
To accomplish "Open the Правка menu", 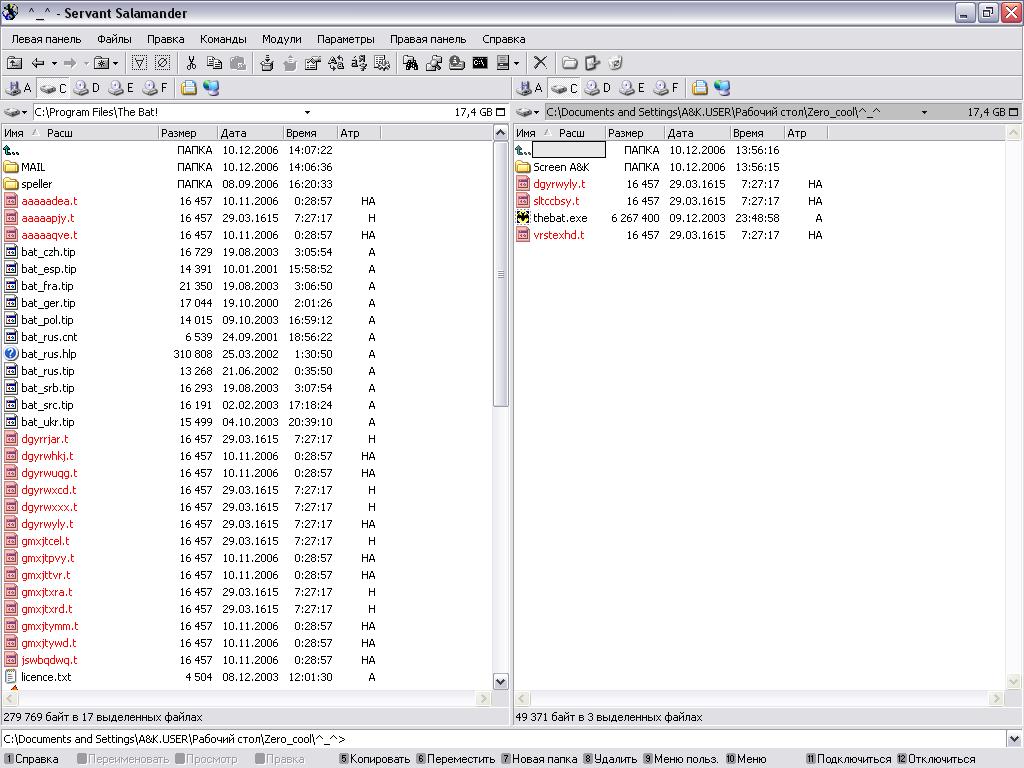I will tap(165, 39).
